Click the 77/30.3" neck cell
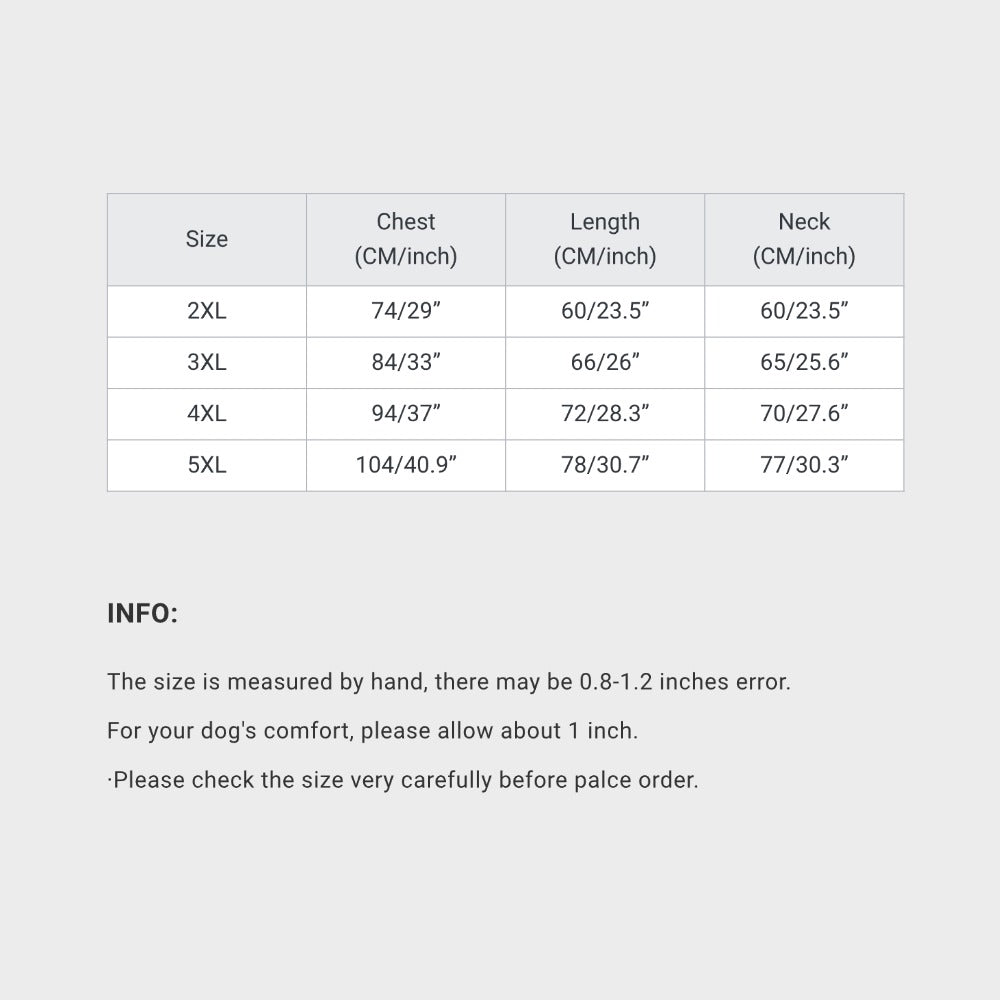Screen dimensions: 1000x1000 pos(804,465)
